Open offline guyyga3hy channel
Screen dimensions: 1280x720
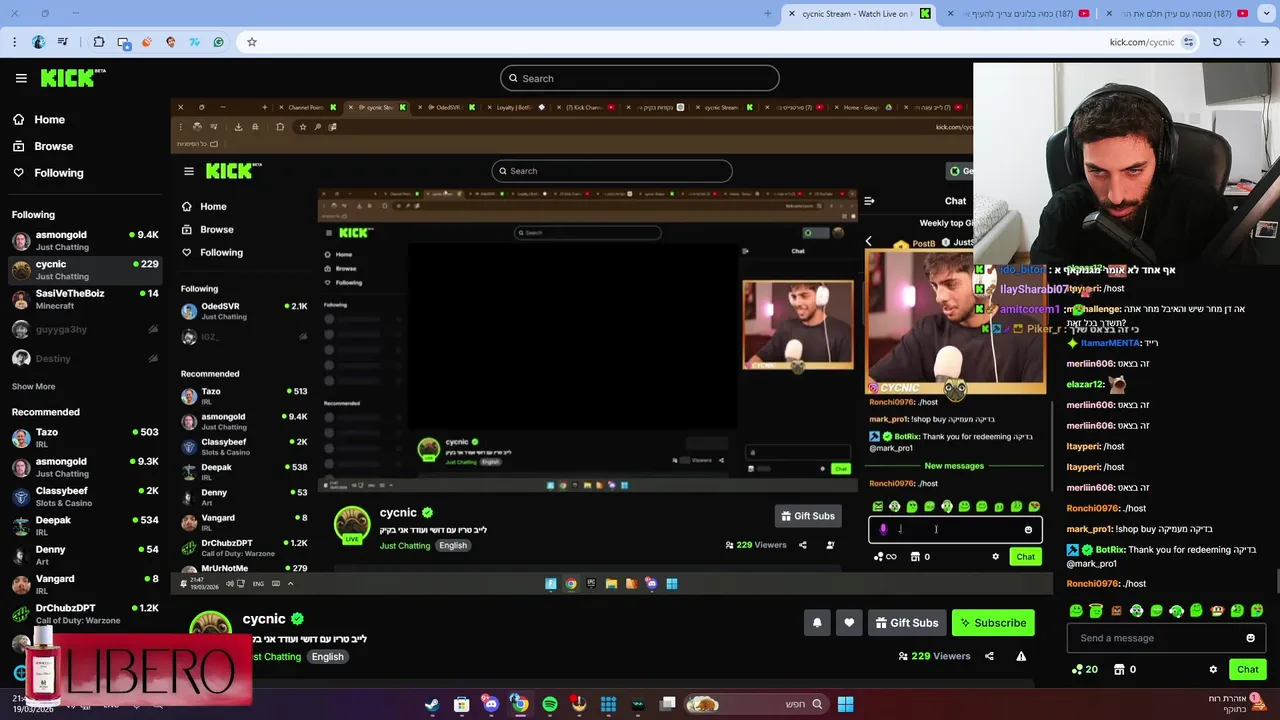click(x=85, y=329)
